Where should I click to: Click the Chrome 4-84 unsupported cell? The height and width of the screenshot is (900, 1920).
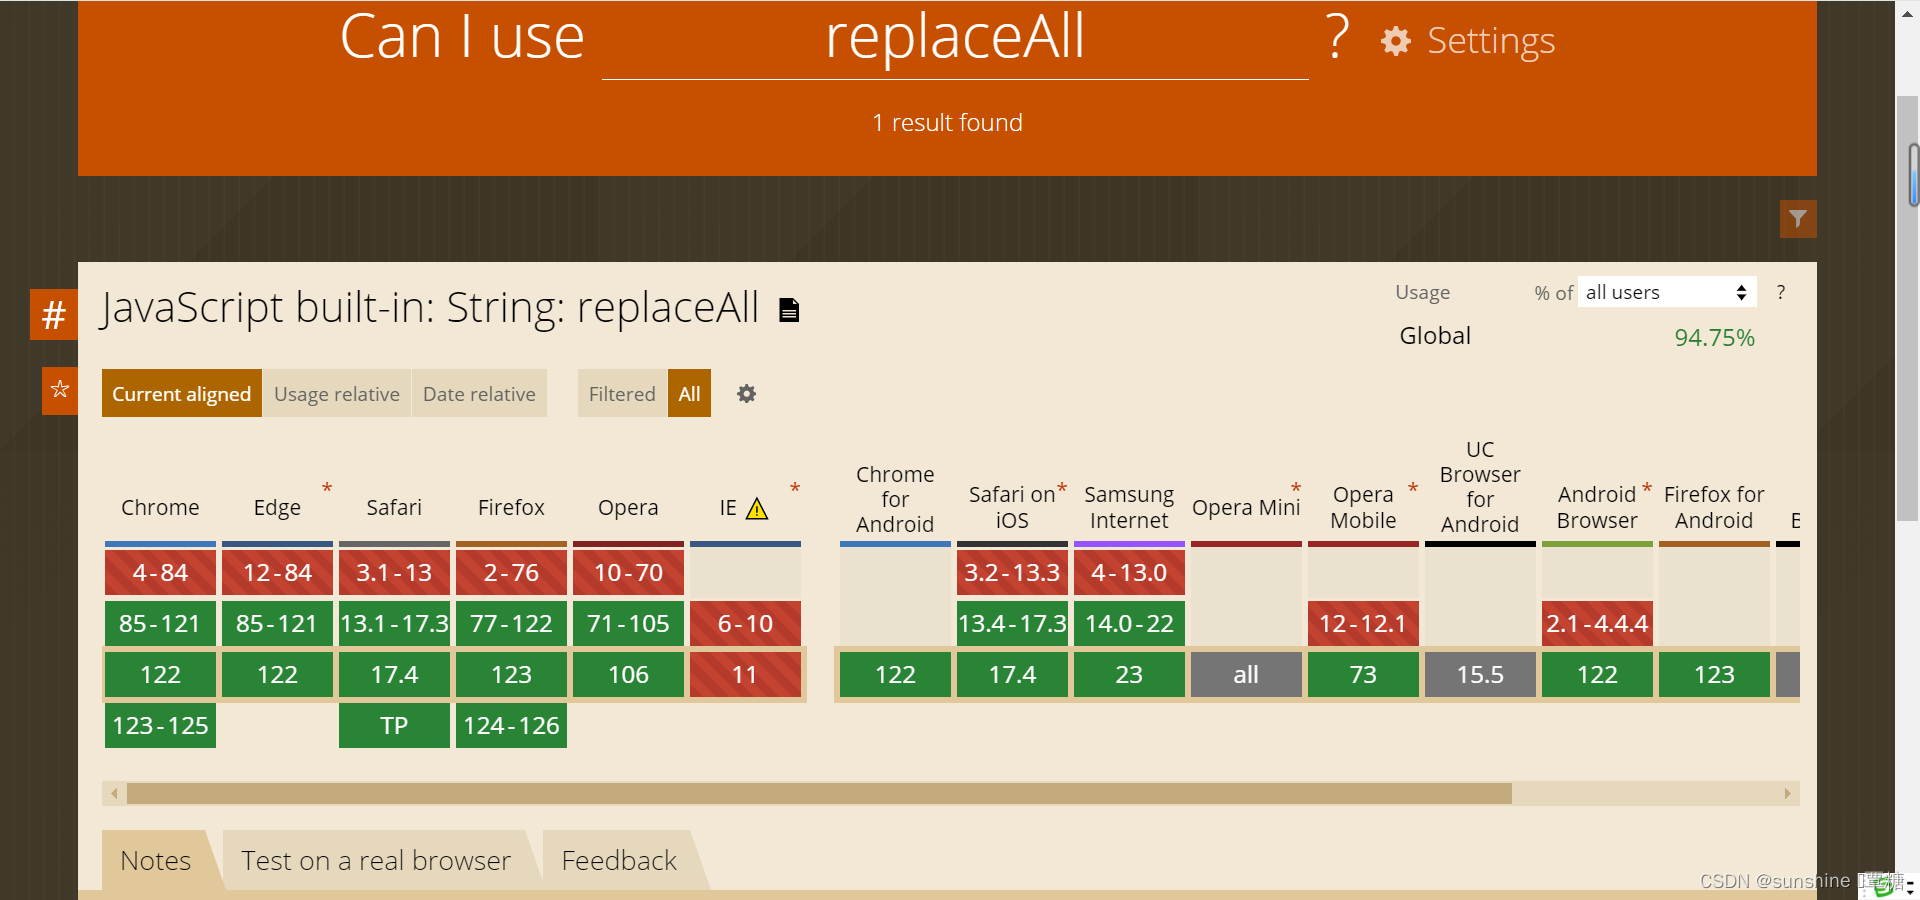[x=160, y=573]
